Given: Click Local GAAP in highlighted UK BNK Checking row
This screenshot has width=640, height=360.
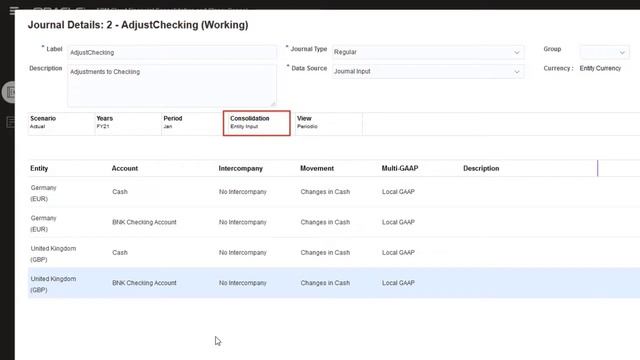Looking at the screenshot, I should (x=398, y=283).
